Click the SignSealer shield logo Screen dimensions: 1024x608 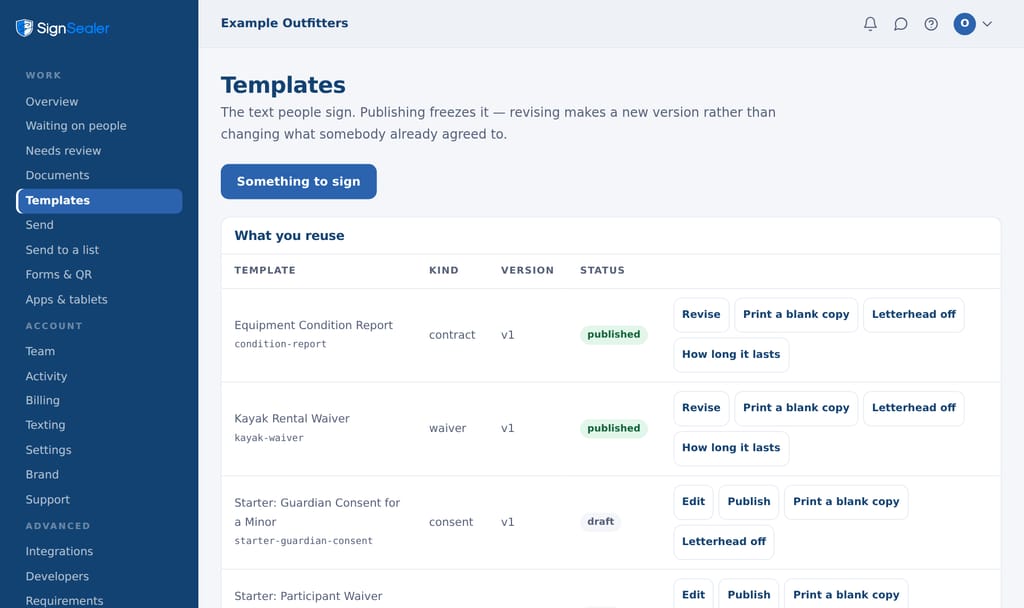24,27
